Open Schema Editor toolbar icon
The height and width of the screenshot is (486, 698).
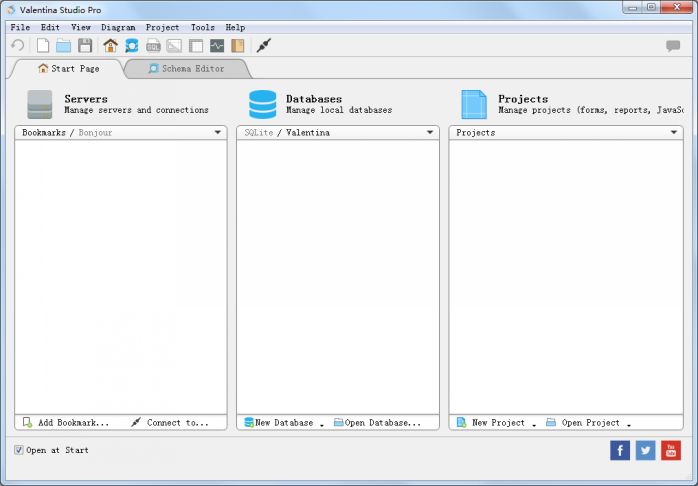tap(132, 45)
